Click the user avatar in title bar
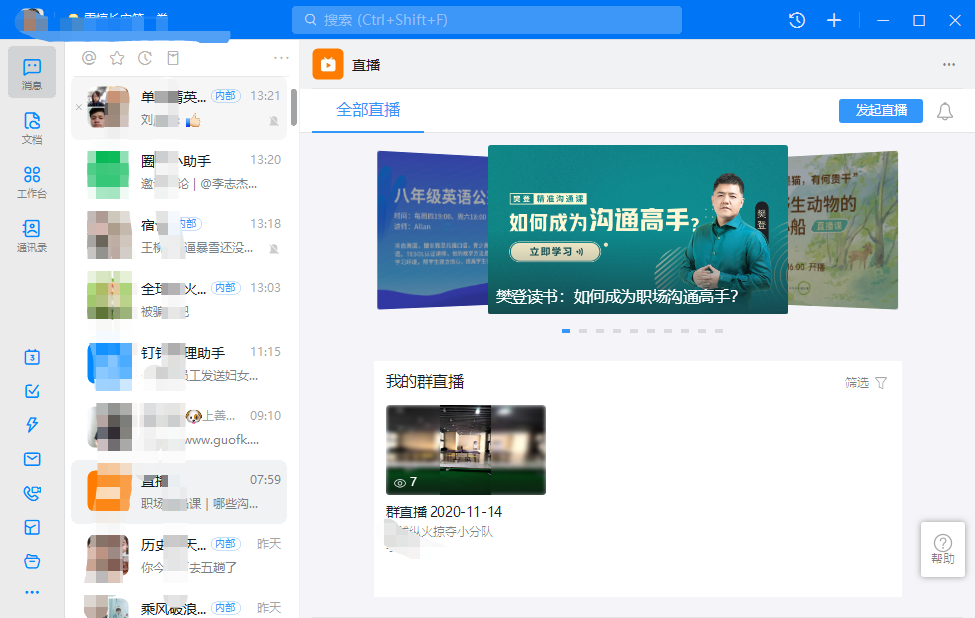The image size is (975, 618). coord(31,20)
